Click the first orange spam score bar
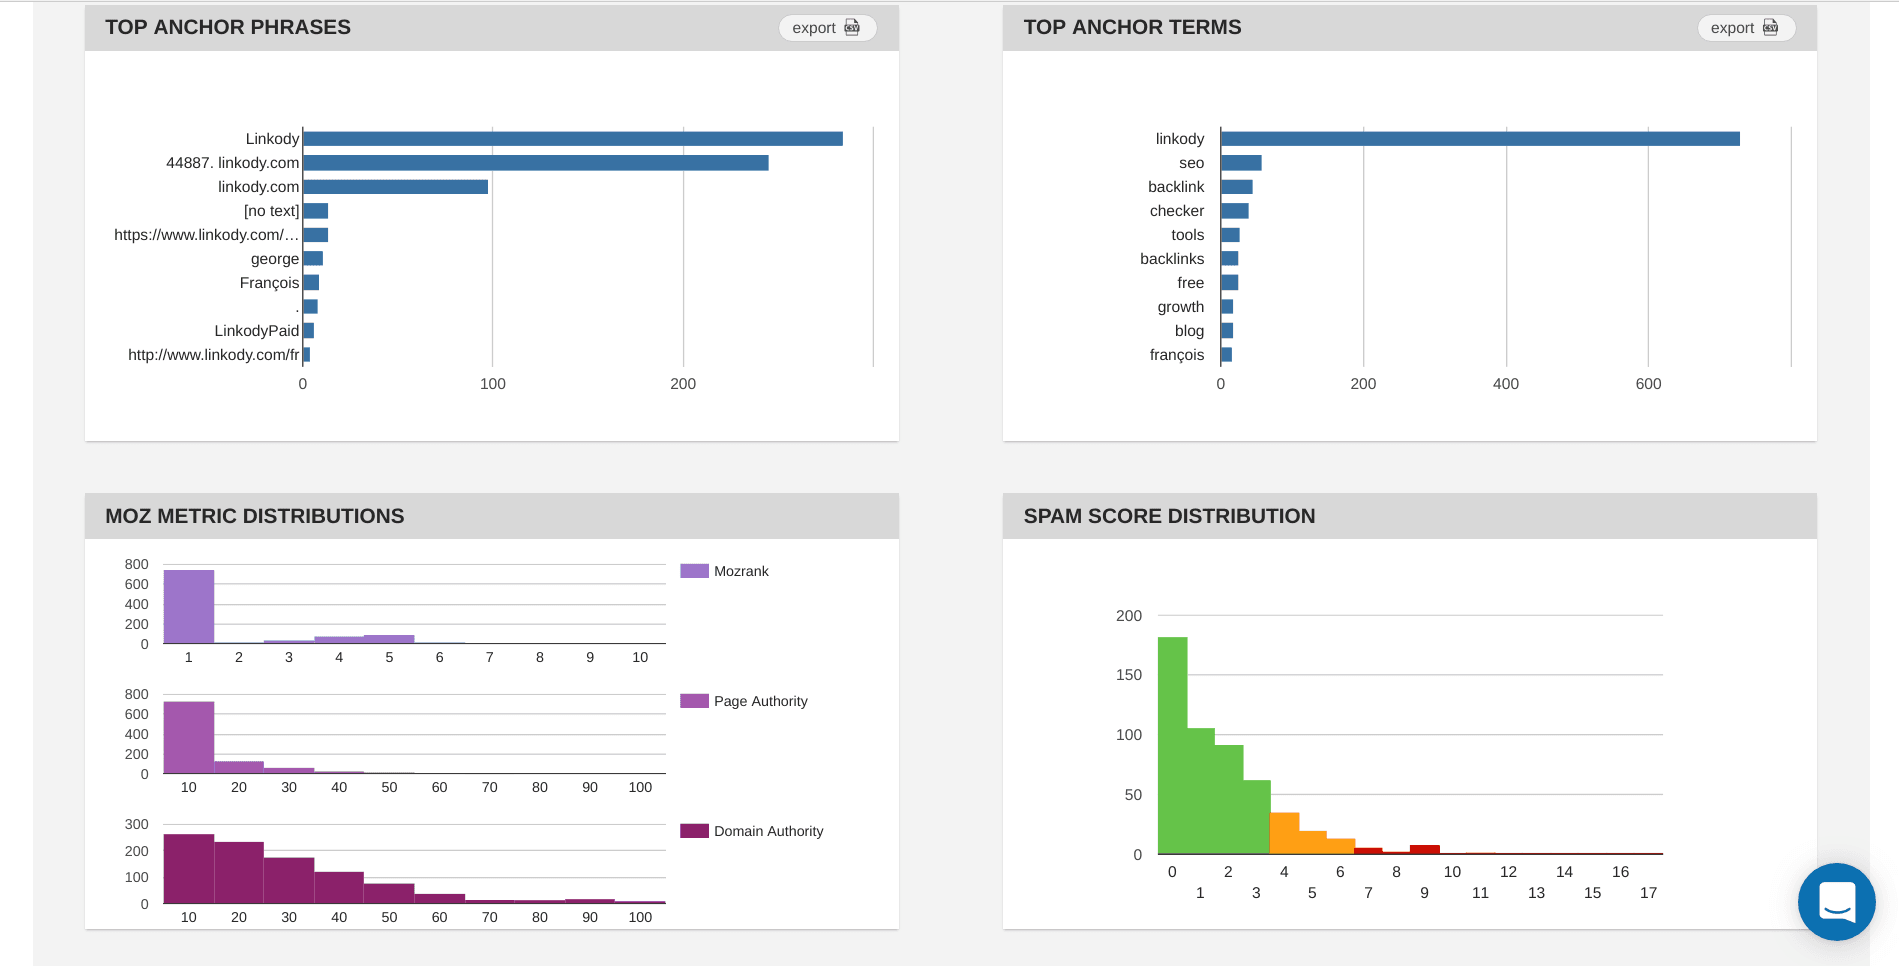This screenshot has height=966, width=1899. (x=1284, y=833)
